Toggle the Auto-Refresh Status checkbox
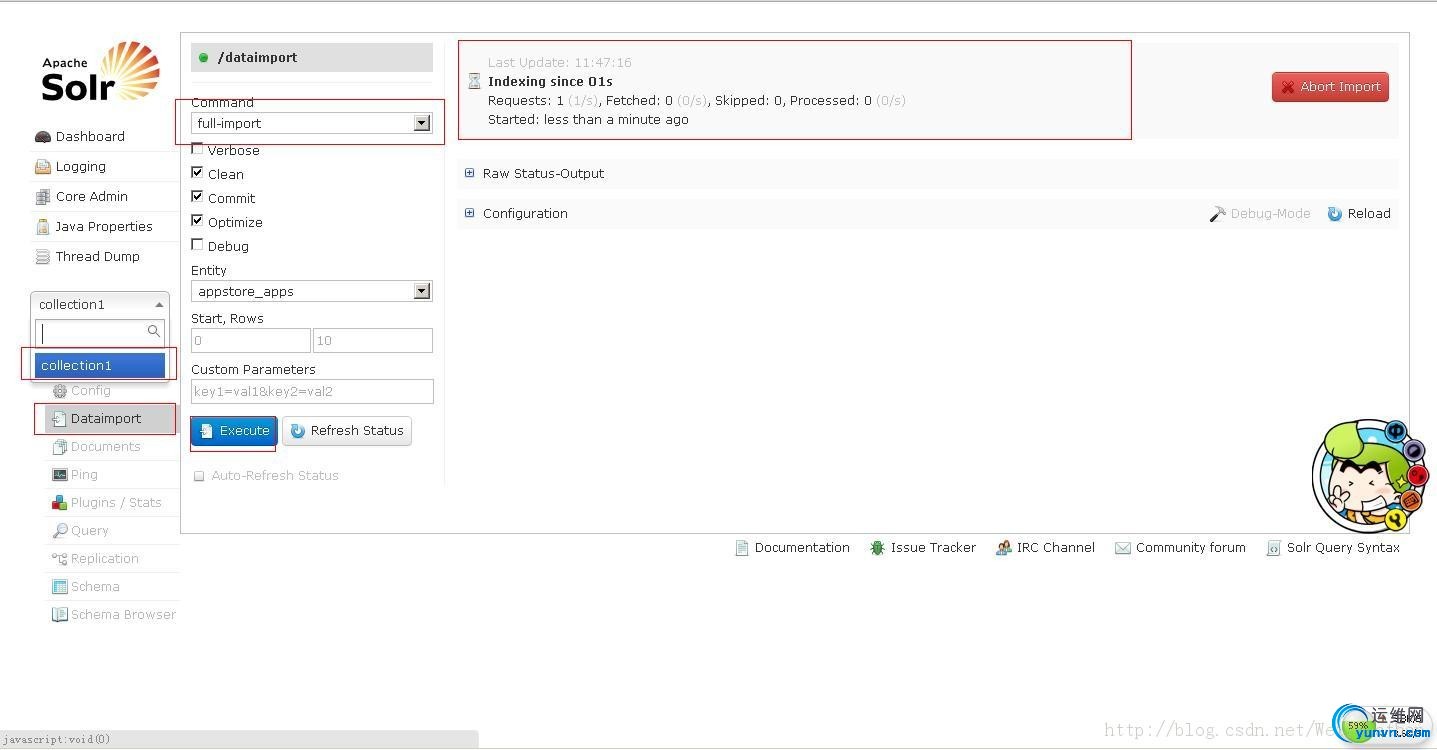Image resolution: width=1437 pixels, height=750 pixels. point(199,476)
